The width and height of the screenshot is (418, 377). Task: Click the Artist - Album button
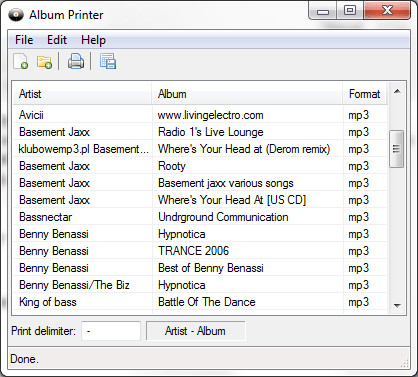tap(195, 331)
